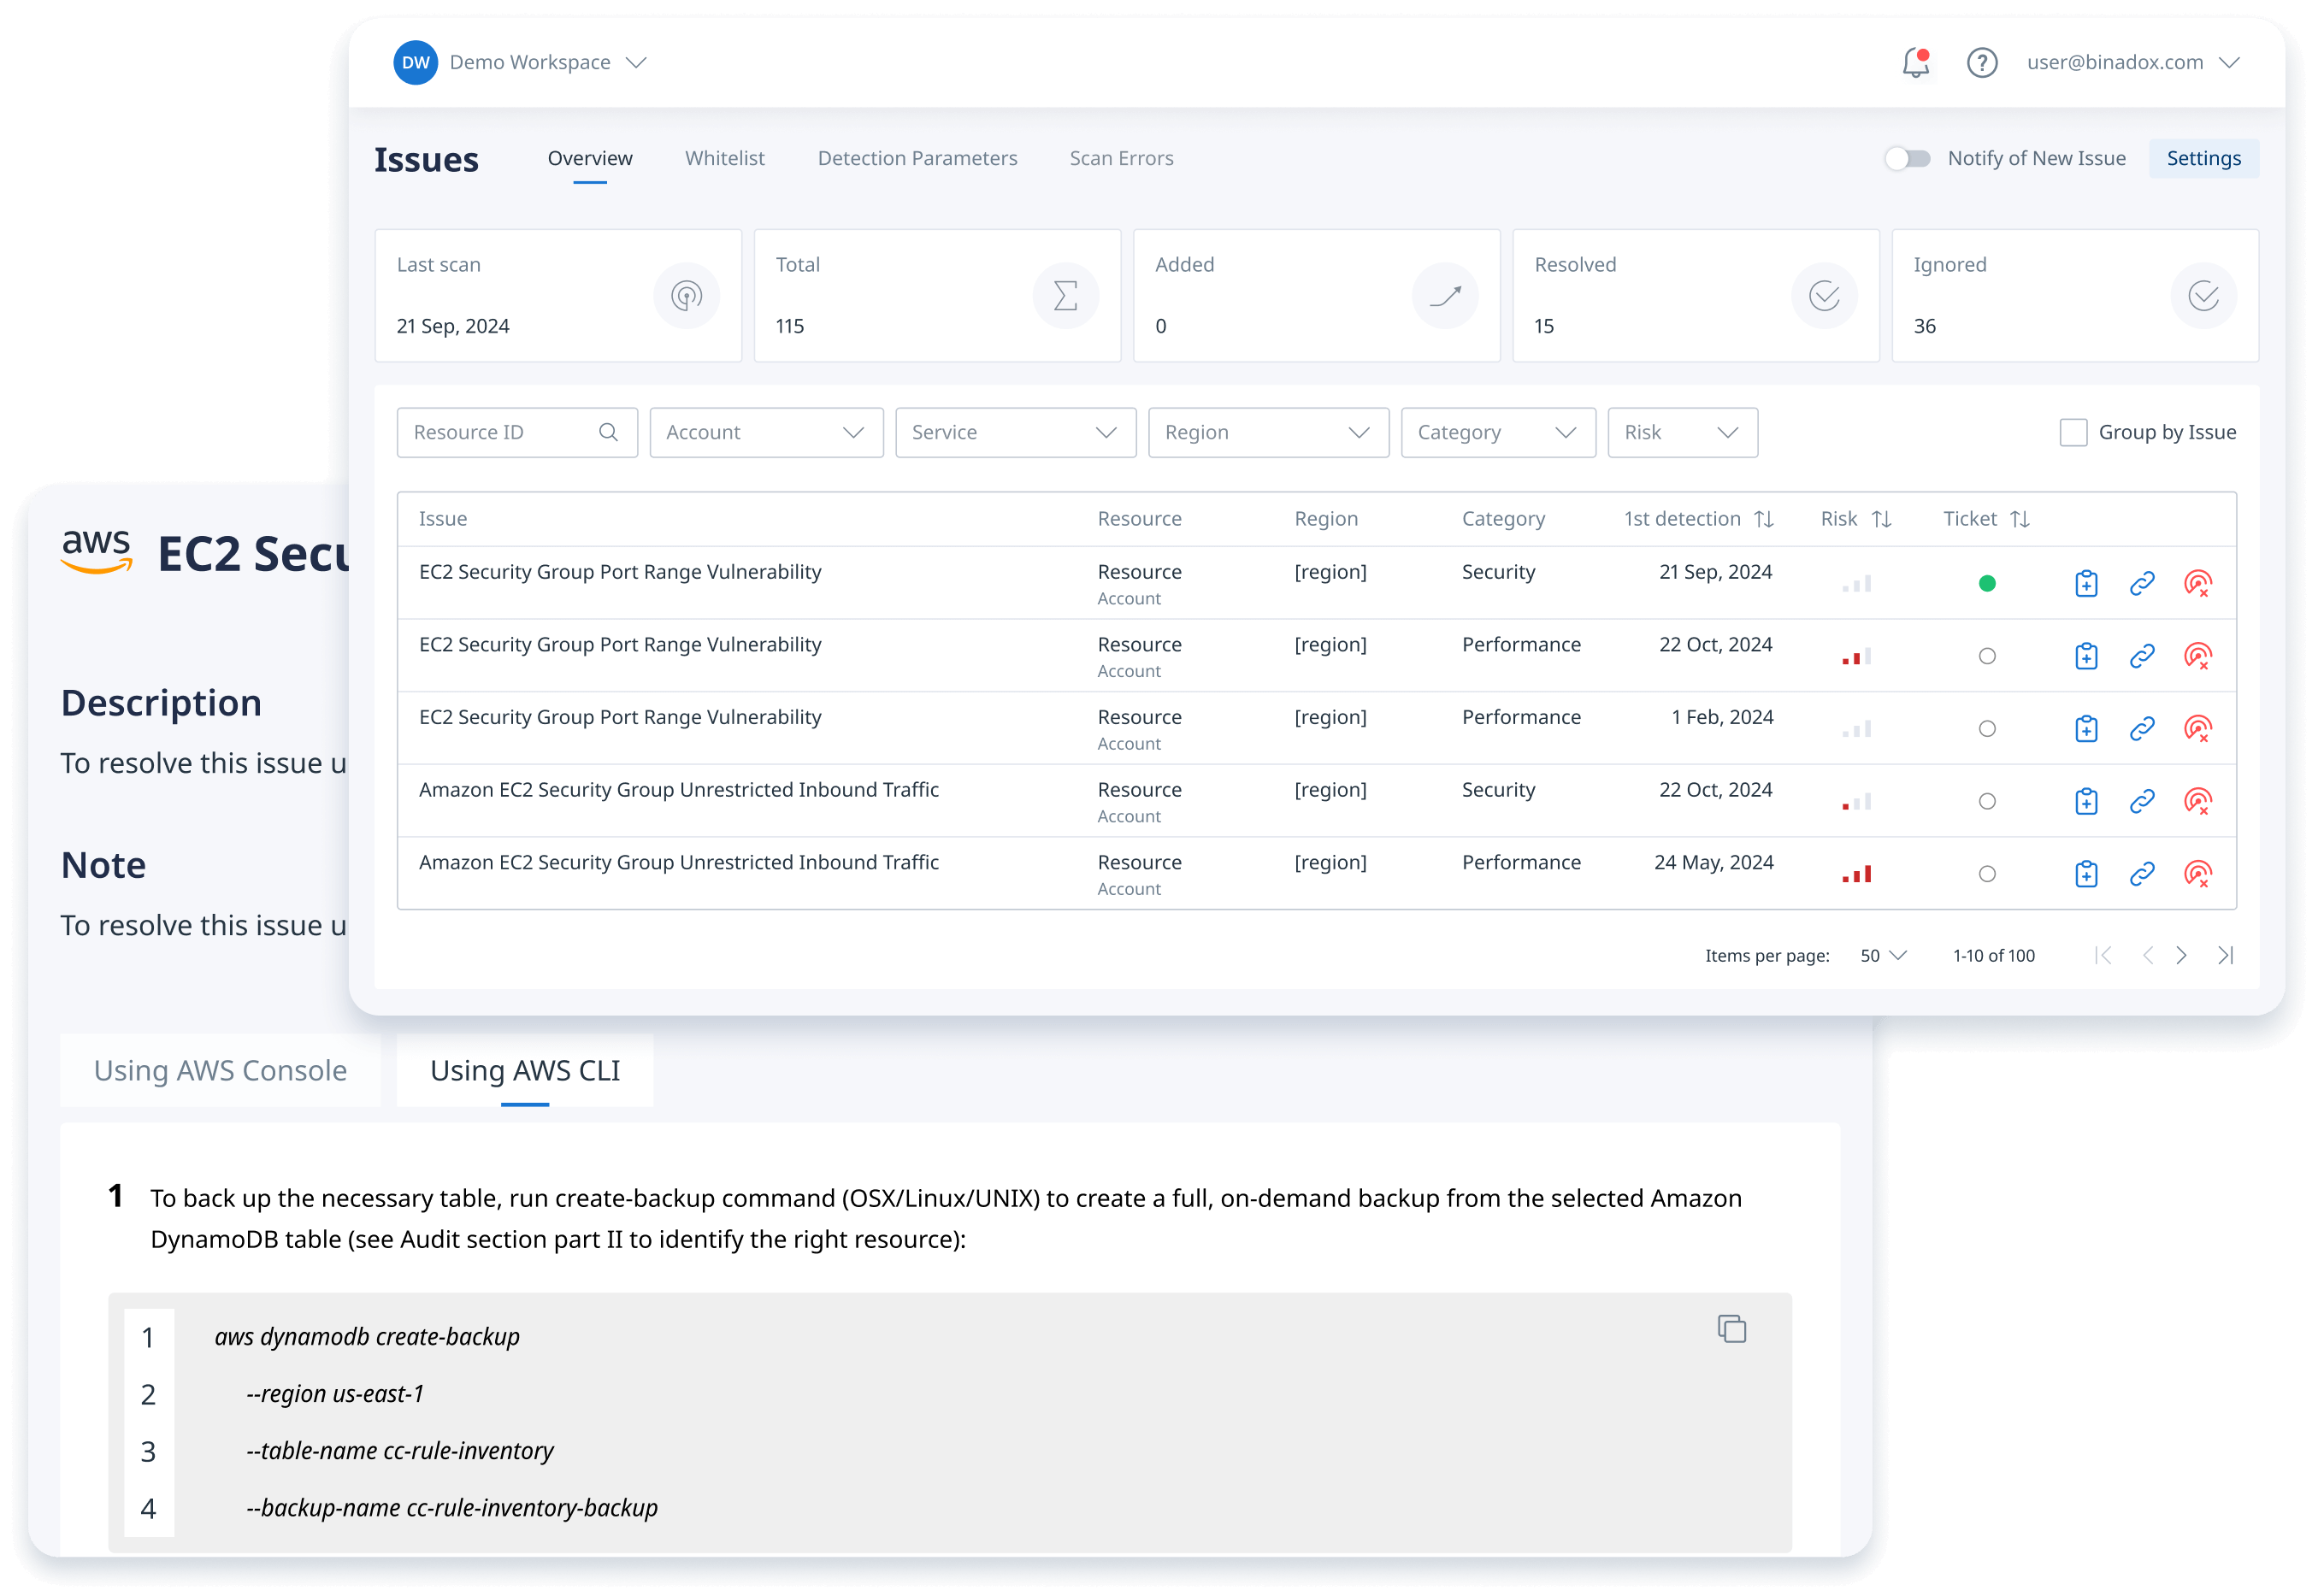Create ticket for the first issue row
Image resolution: width=2318 pixels, height=1596 pixels.
pyautogui.click(x=2086, y=584)
